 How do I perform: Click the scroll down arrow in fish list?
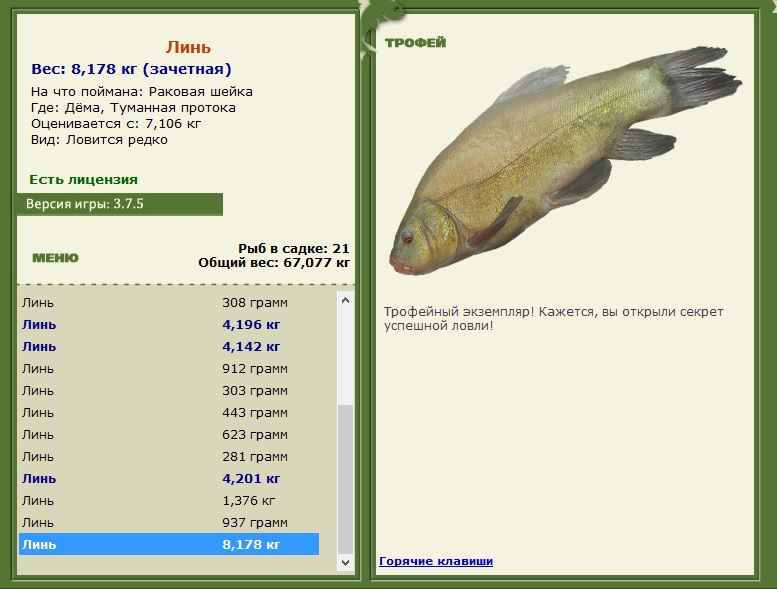coord(345,563)
